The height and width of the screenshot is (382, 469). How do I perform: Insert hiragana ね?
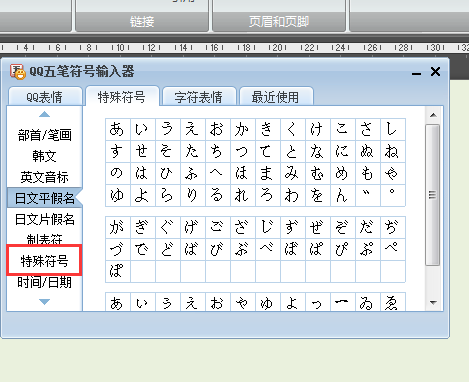[393, 151]
